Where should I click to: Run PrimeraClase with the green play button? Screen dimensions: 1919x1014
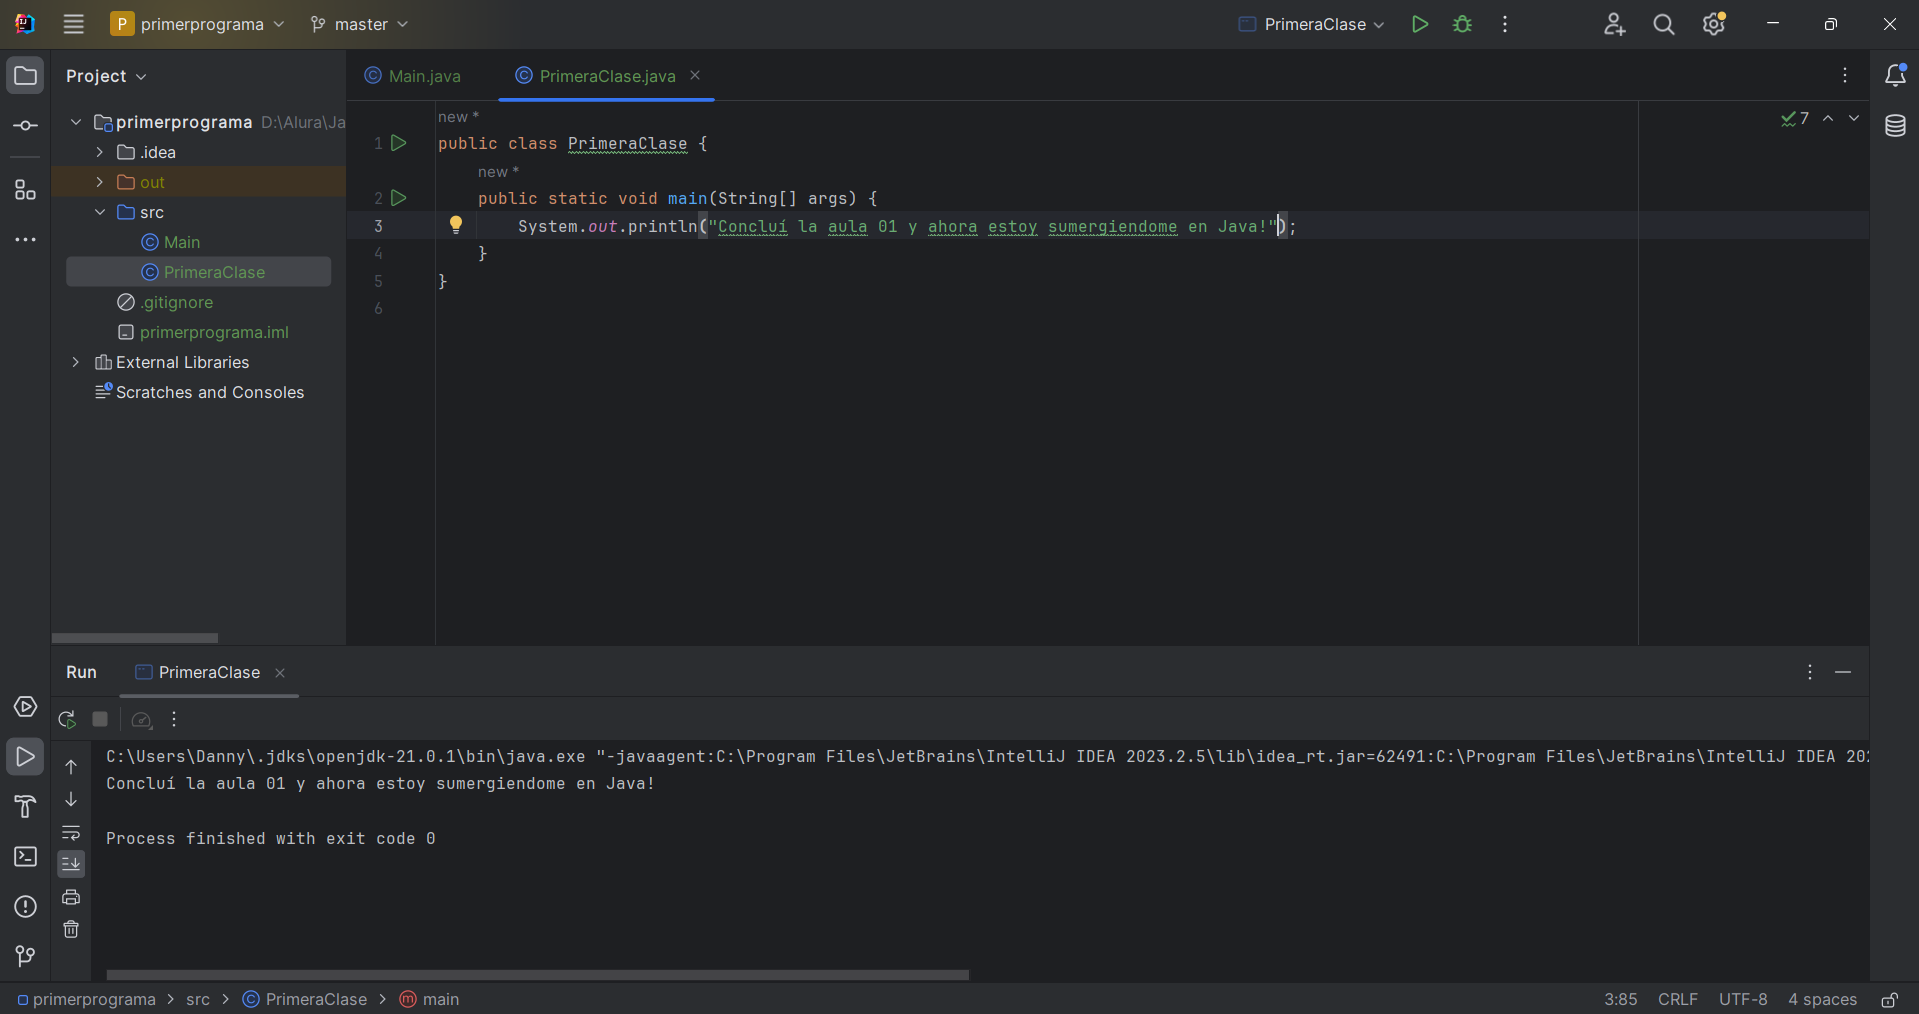1419,24
